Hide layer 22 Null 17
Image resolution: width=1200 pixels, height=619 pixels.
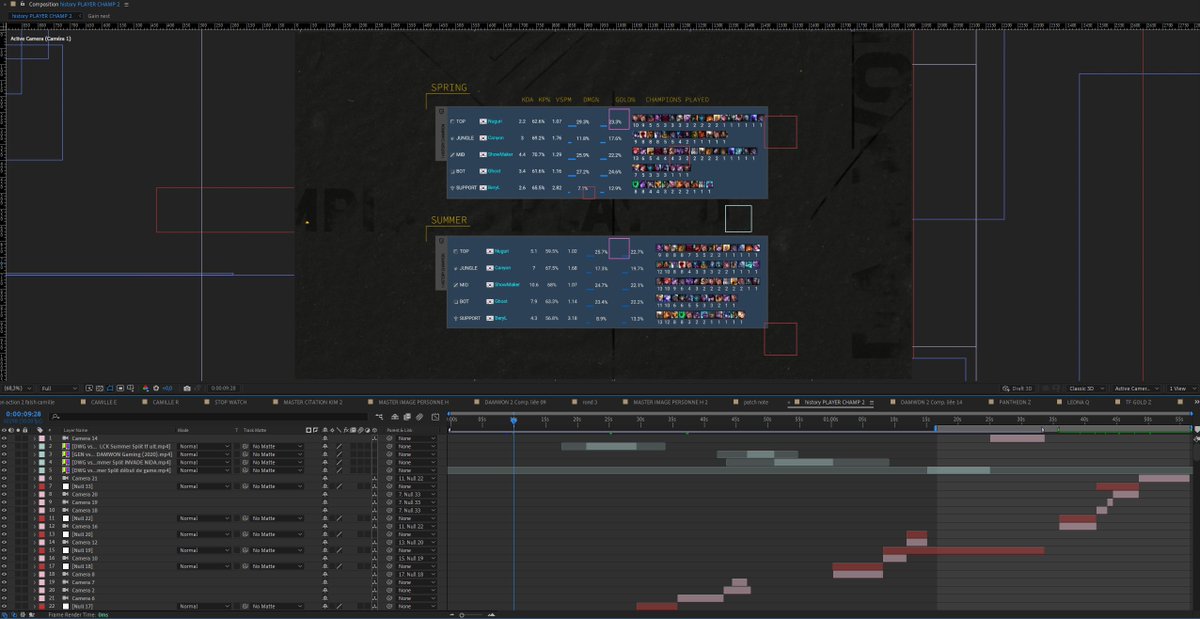tap(5, 607)
